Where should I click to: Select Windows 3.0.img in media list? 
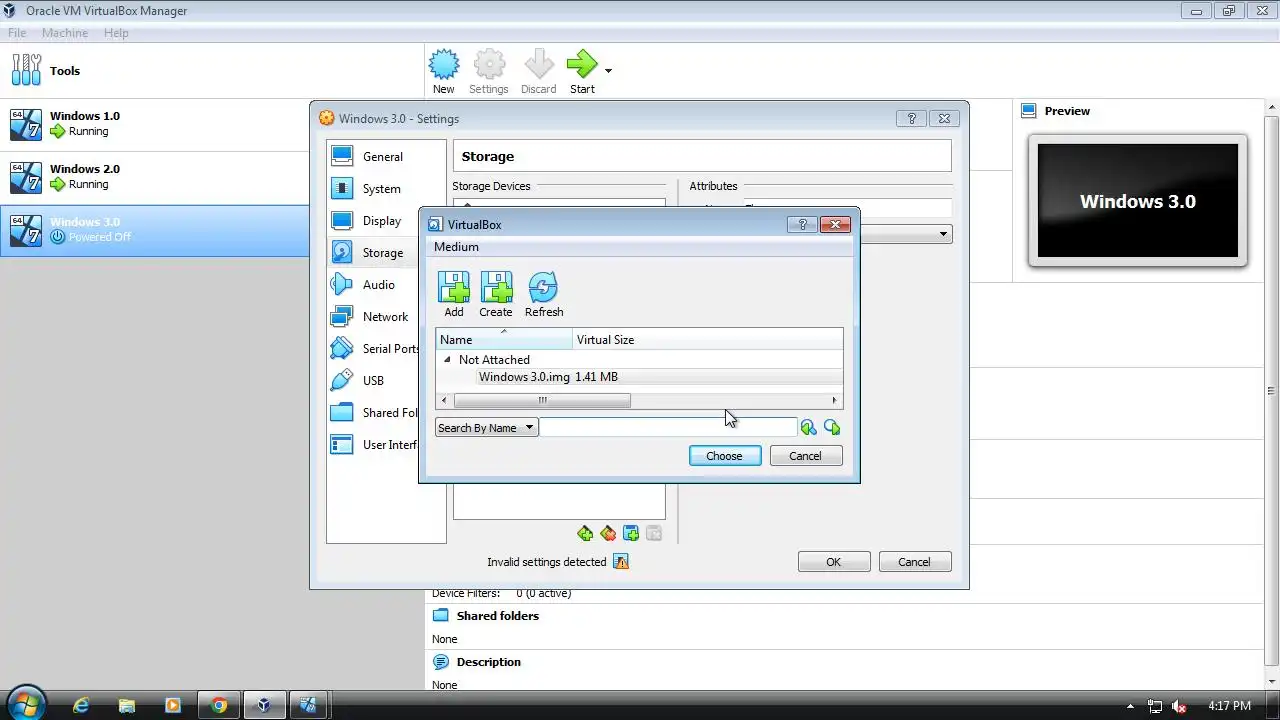pyautogui.click(x=524, y=377)
